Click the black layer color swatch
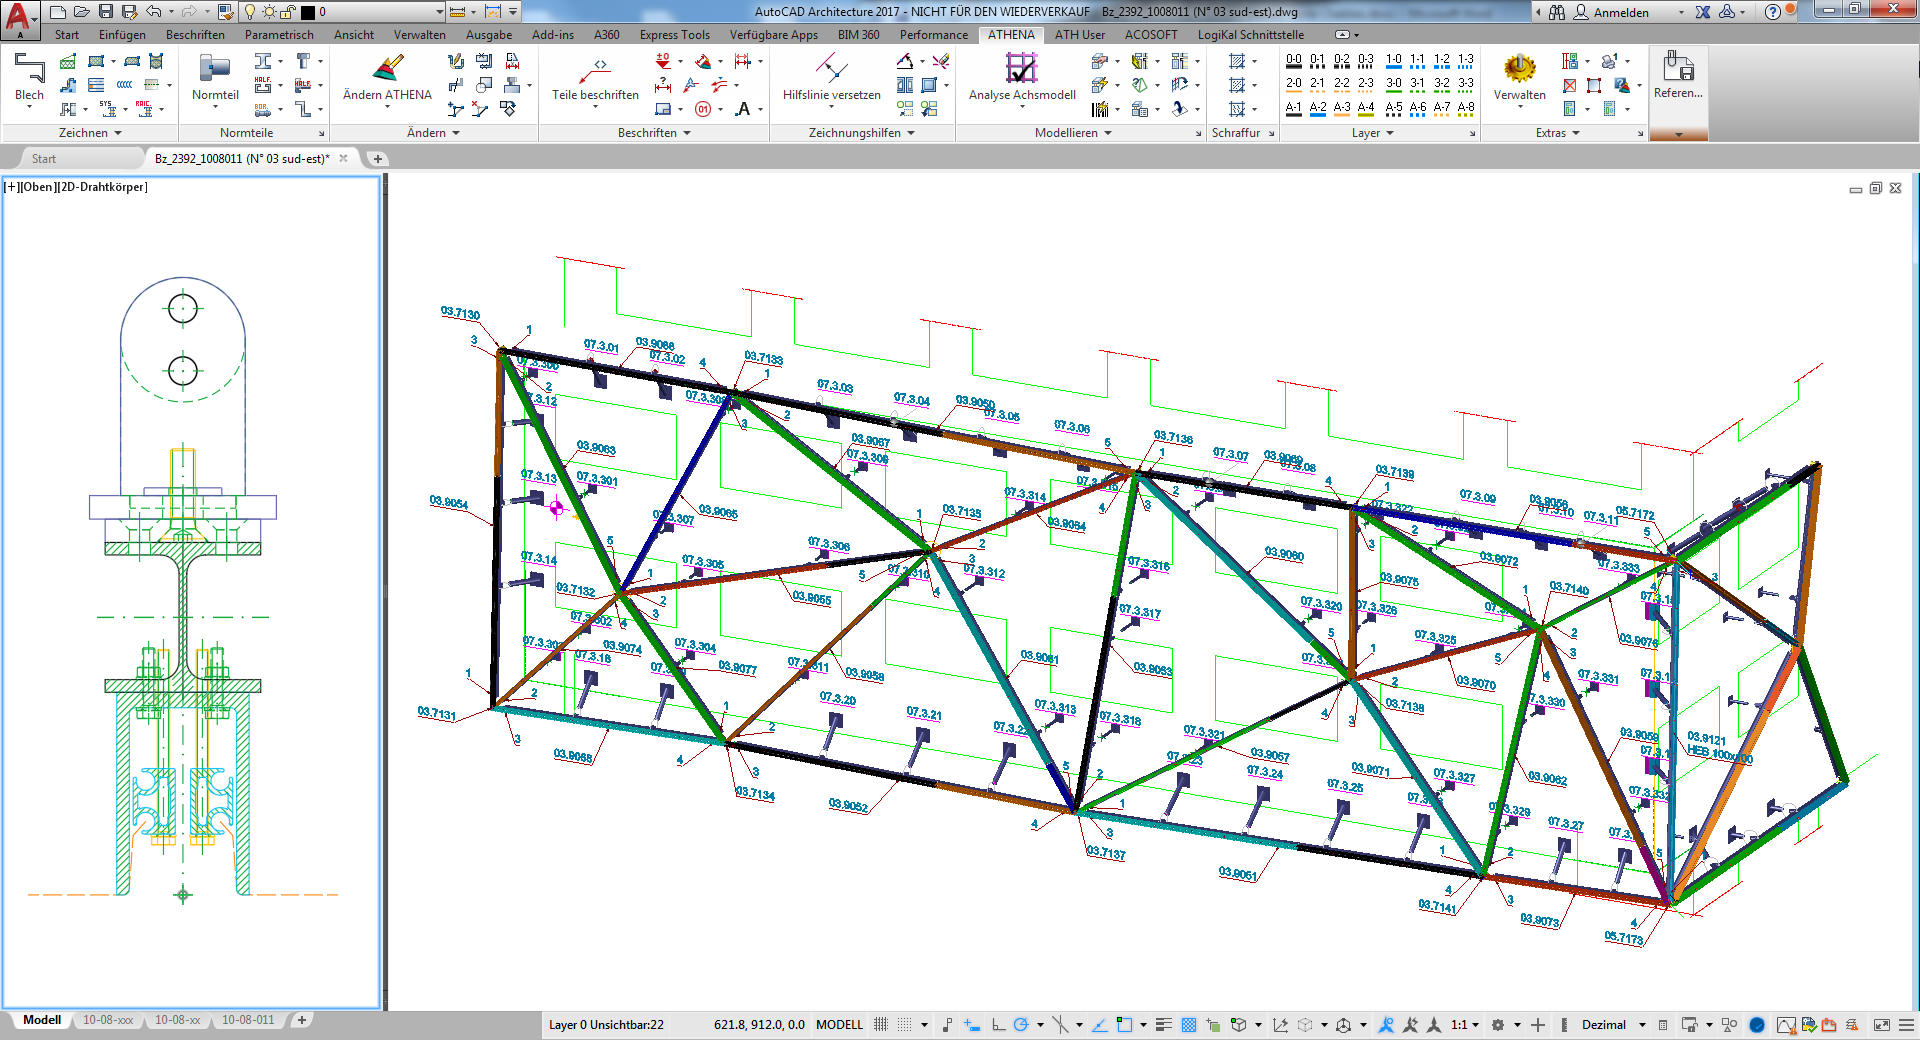Screen dimensions: 1920x1040 308,12
